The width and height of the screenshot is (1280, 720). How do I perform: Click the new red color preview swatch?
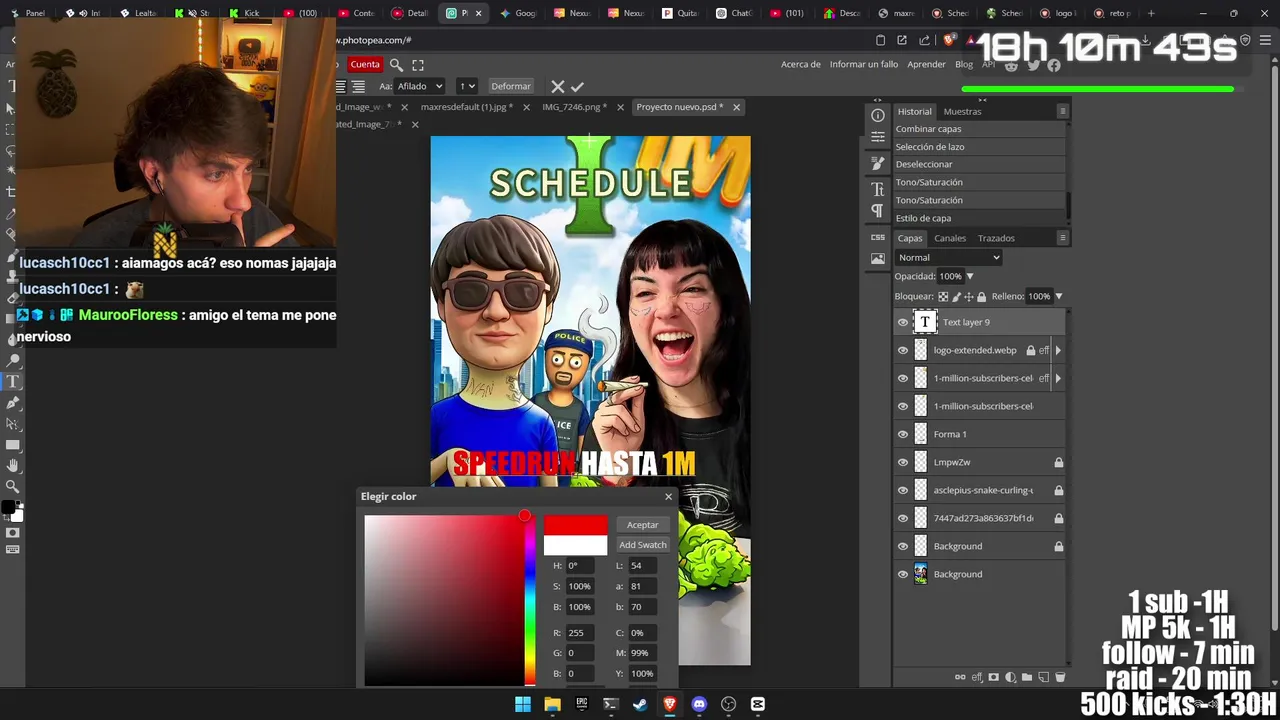tap(575, 526)
